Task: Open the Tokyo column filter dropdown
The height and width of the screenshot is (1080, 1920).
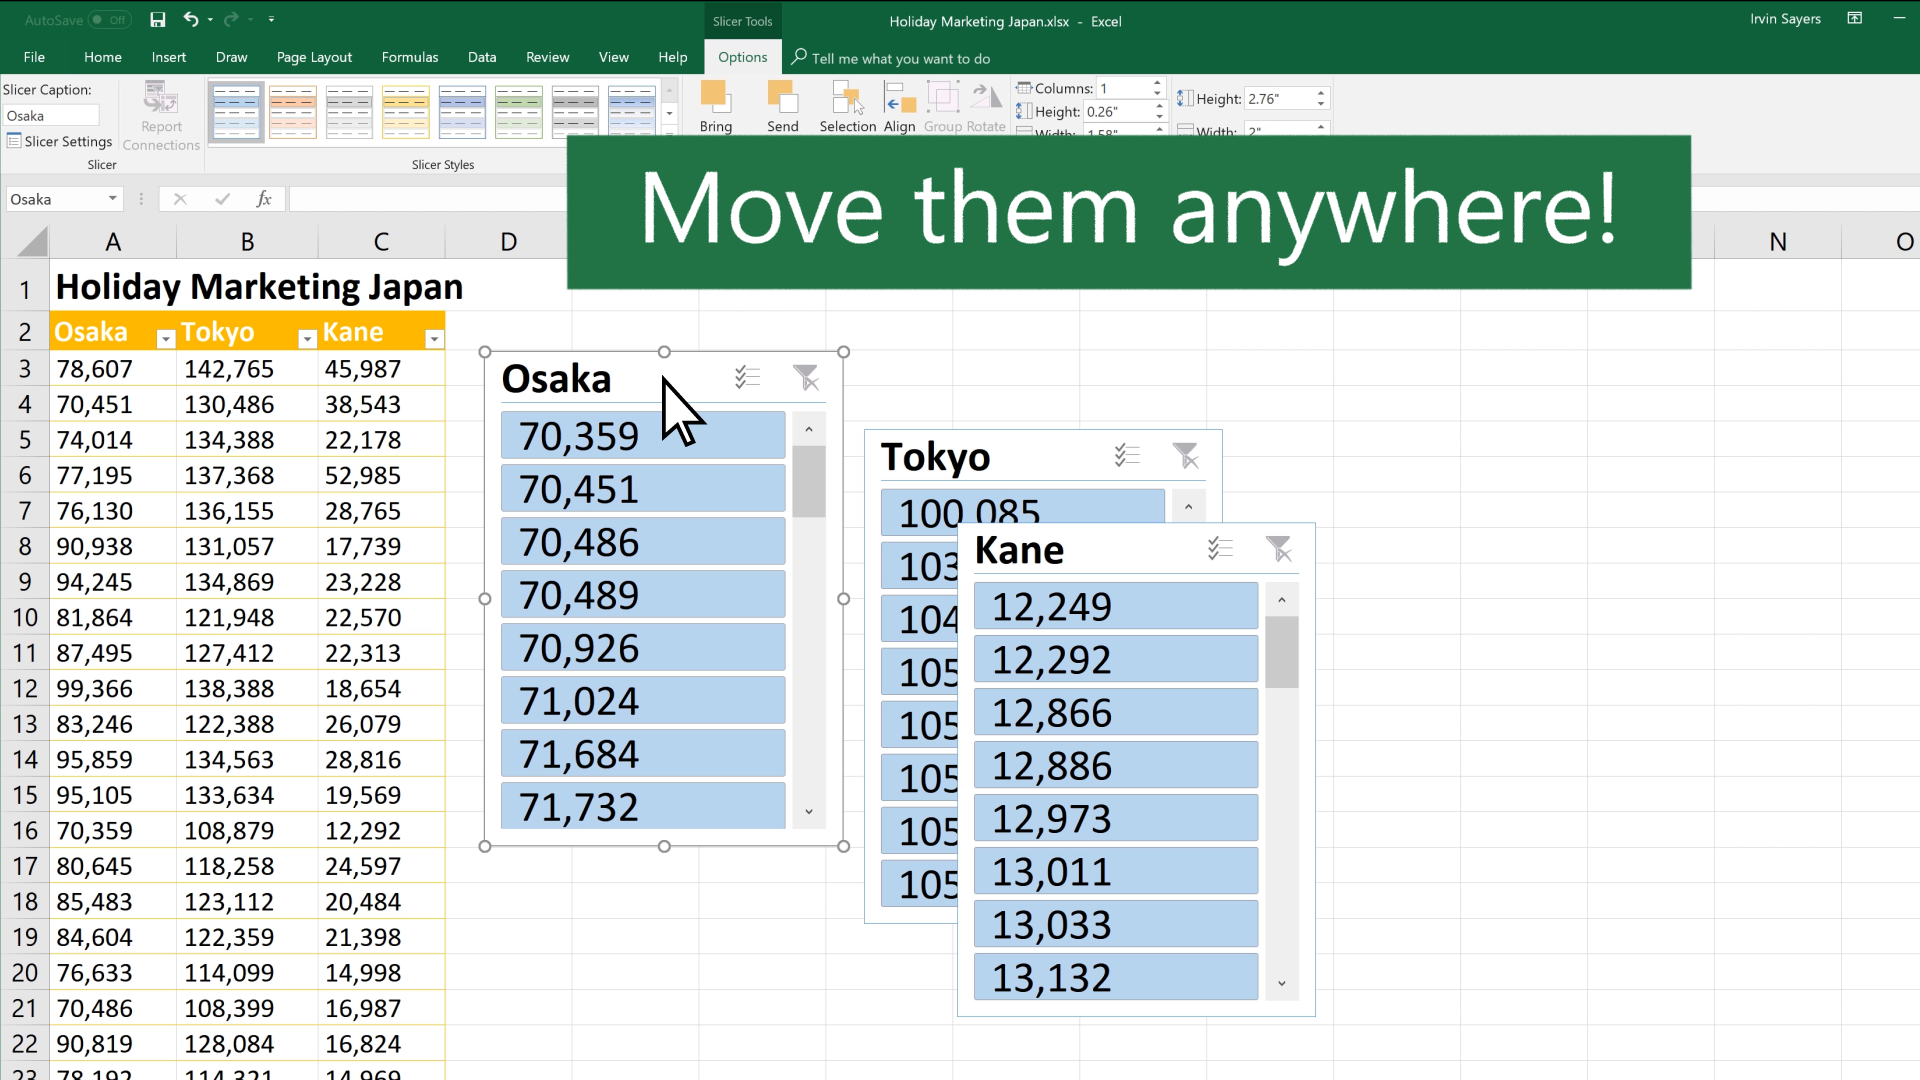Action: 307,339
